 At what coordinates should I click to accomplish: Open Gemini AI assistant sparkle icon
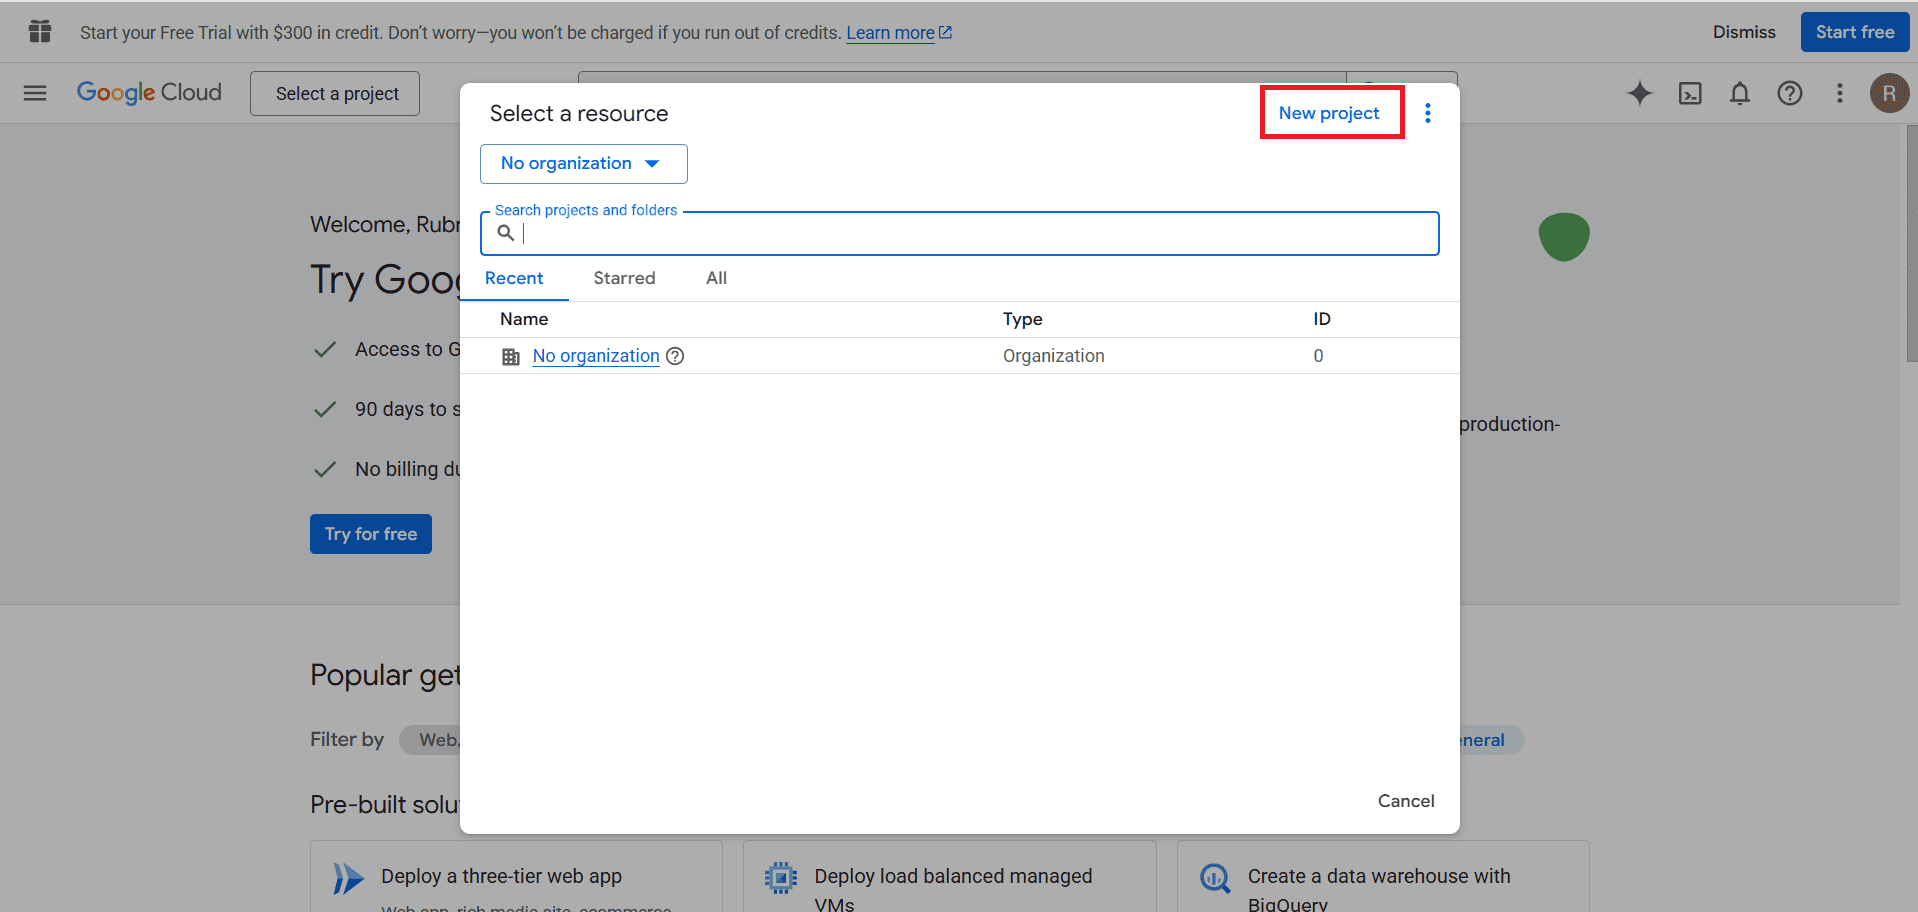click(x=1640, y=93)
